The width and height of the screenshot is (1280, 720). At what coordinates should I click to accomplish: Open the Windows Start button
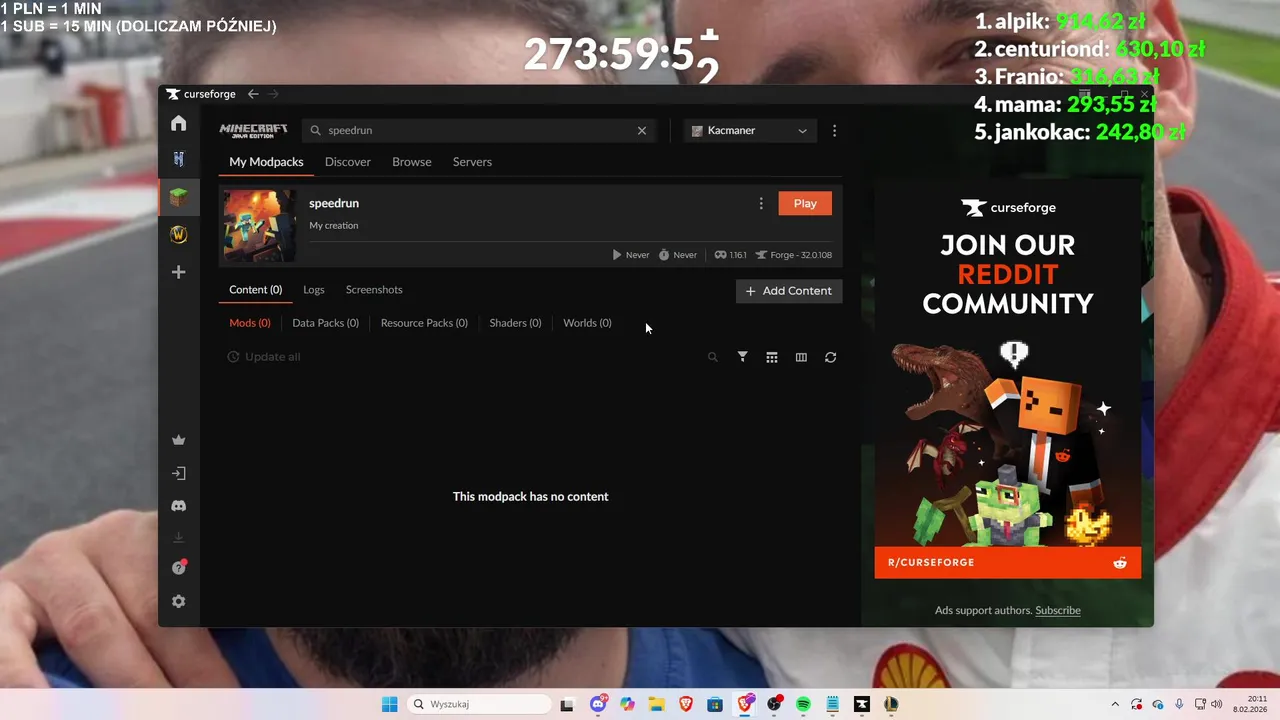point(389,704)
